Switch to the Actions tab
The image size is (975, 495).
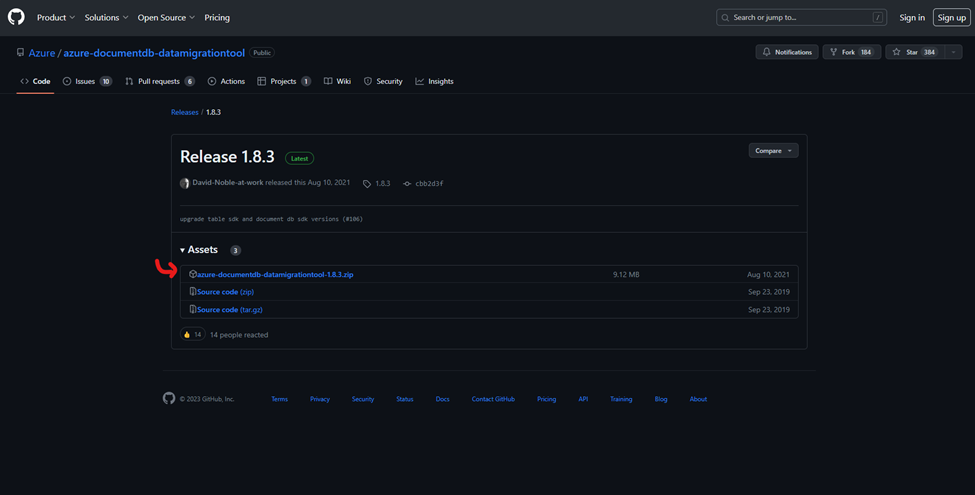click(x=226, y=81)
